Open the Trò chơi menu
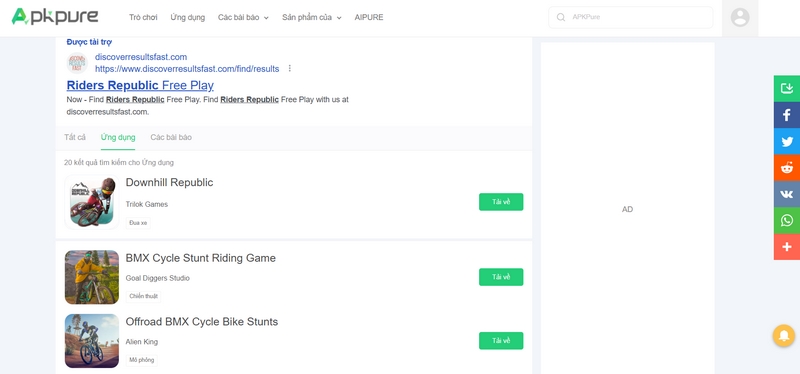800x374 pixels. [143, 17]
